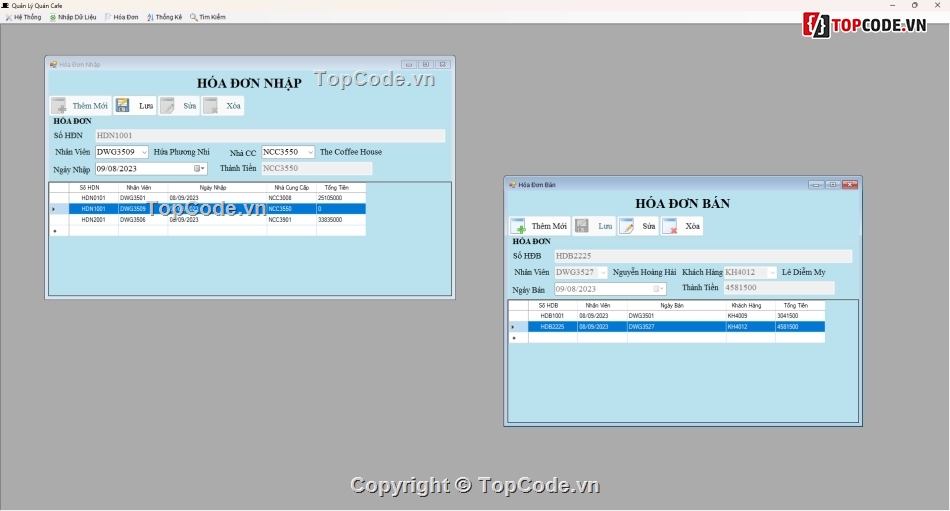The height and width of the screenshot is (511, 950).
Task: Open the Tìm Kiếm menu
Action: [x=208, y=17]
